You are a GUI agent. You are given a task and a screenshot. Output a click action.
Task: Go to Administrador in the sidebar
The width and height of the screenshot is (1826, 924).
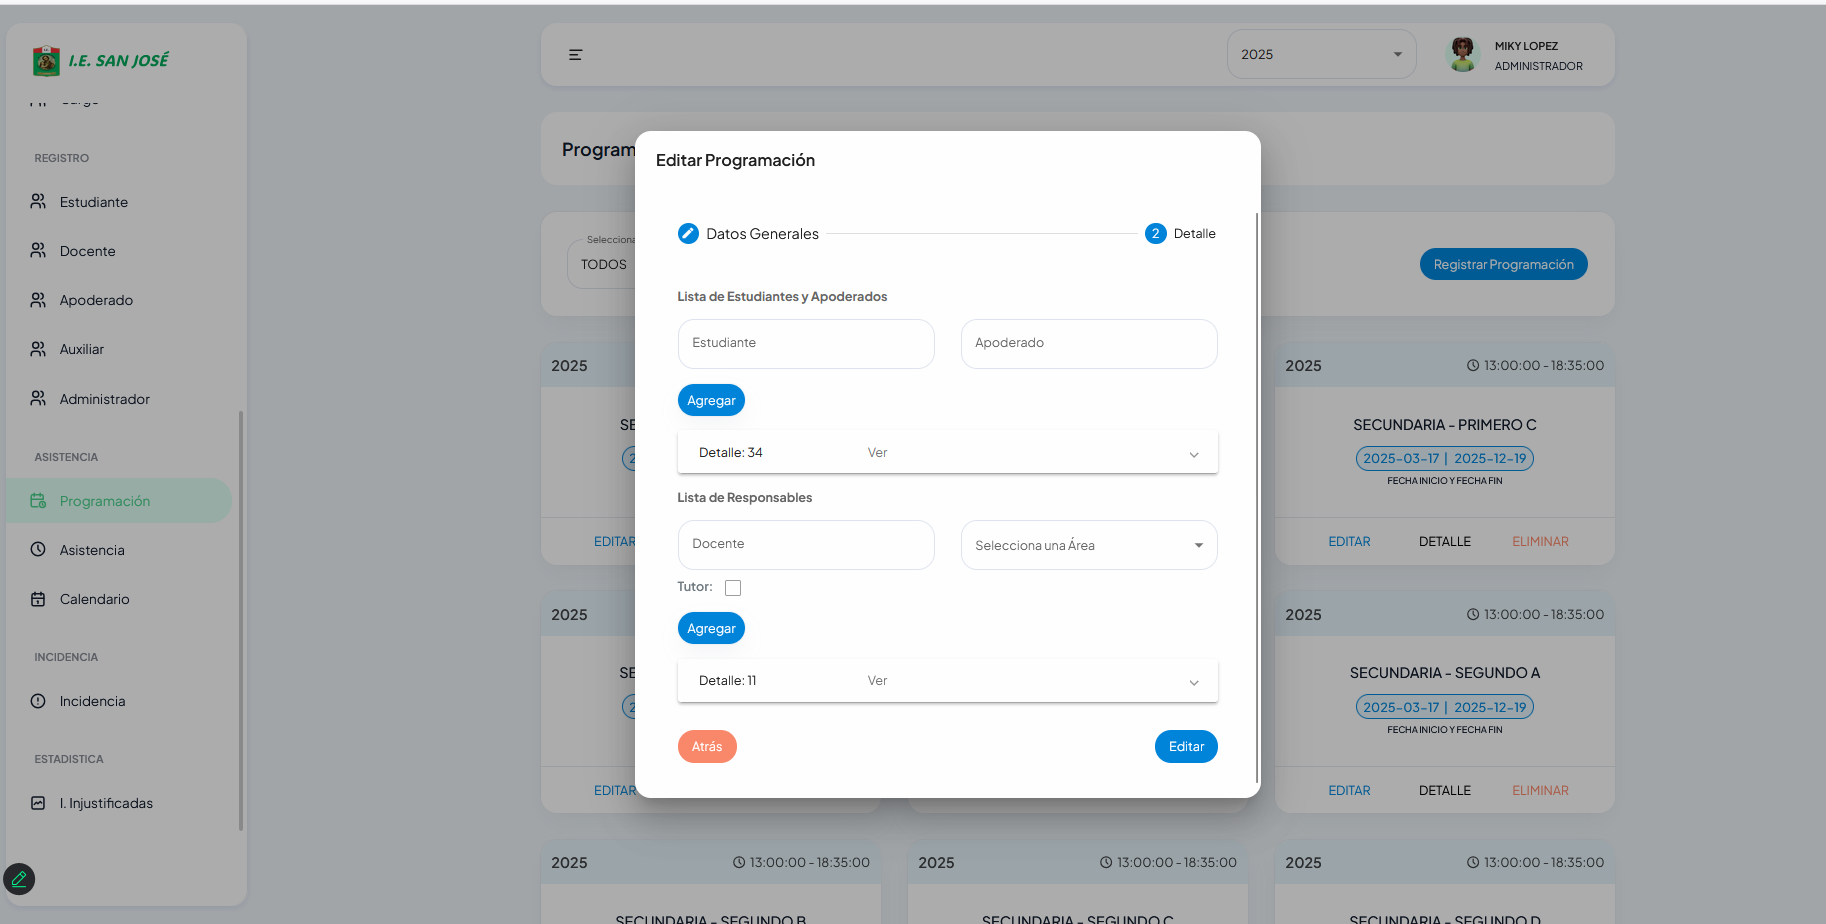tap(104, 399)
